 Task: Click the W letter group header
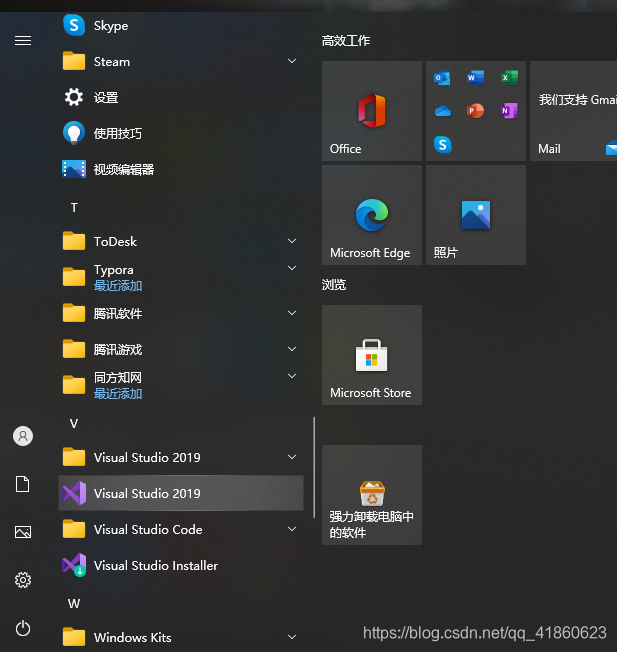coord(74,604)
